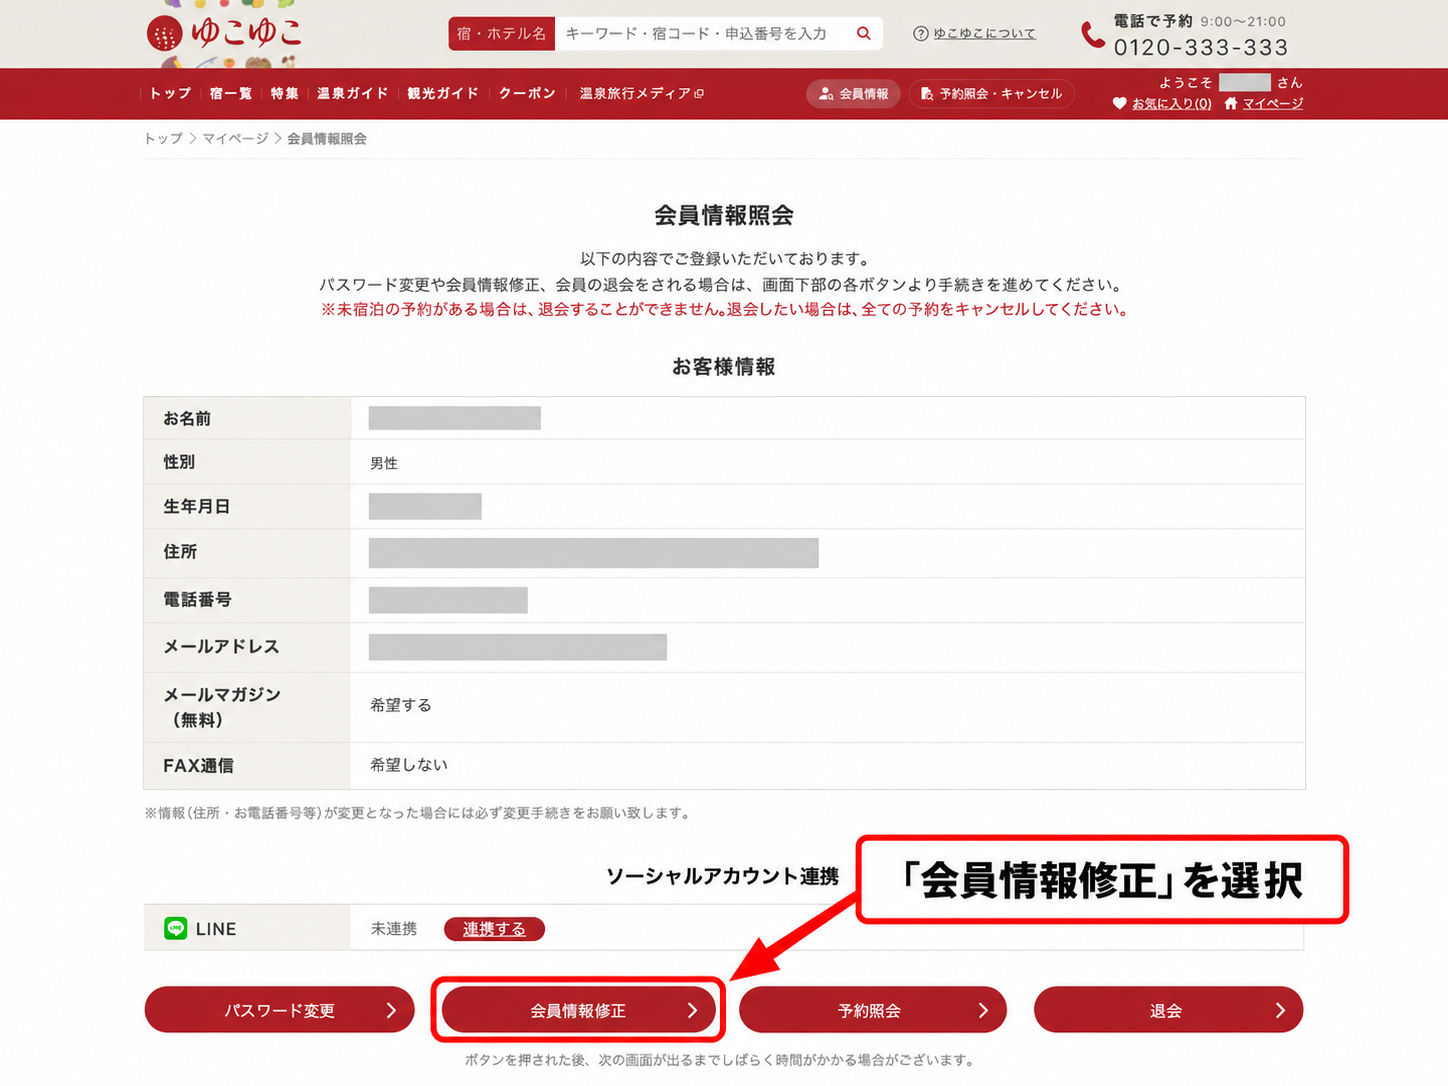
Task: Open 観光ガイド in the navigation bar
Action: [443, 93]
